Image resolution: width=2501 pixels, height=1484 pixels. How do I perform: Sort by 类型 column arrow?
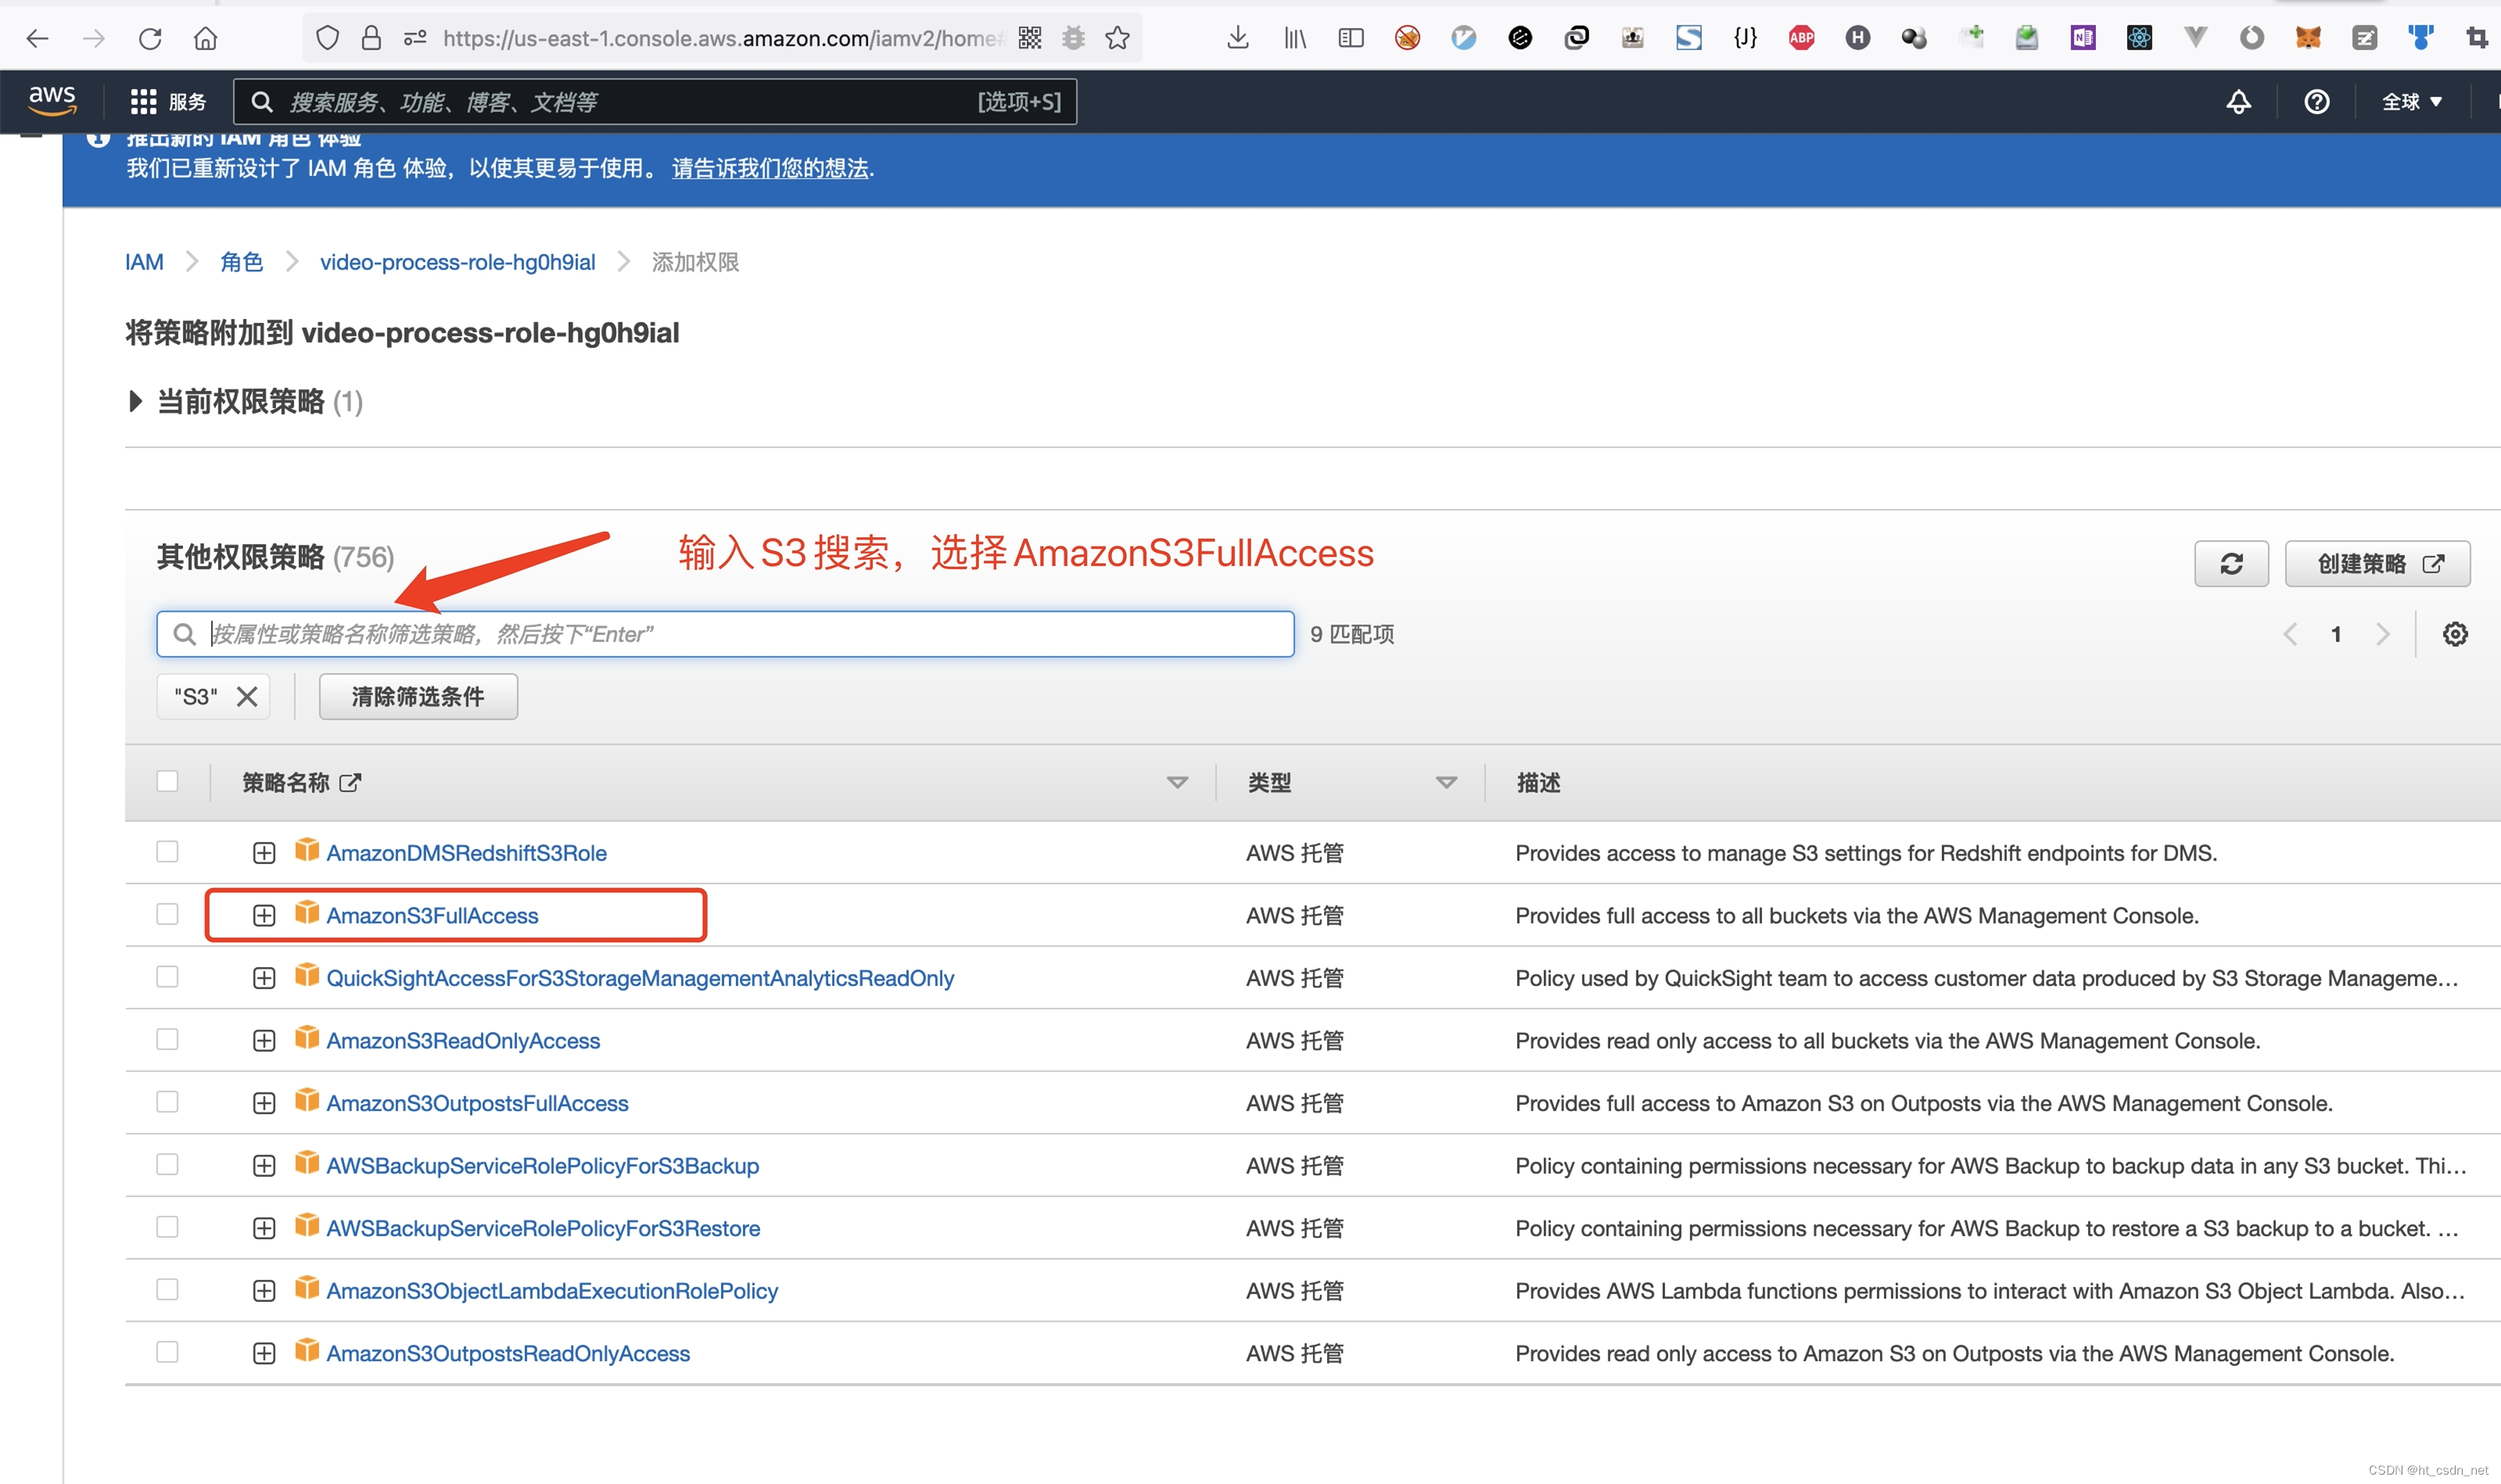(x=1446, y=783)
